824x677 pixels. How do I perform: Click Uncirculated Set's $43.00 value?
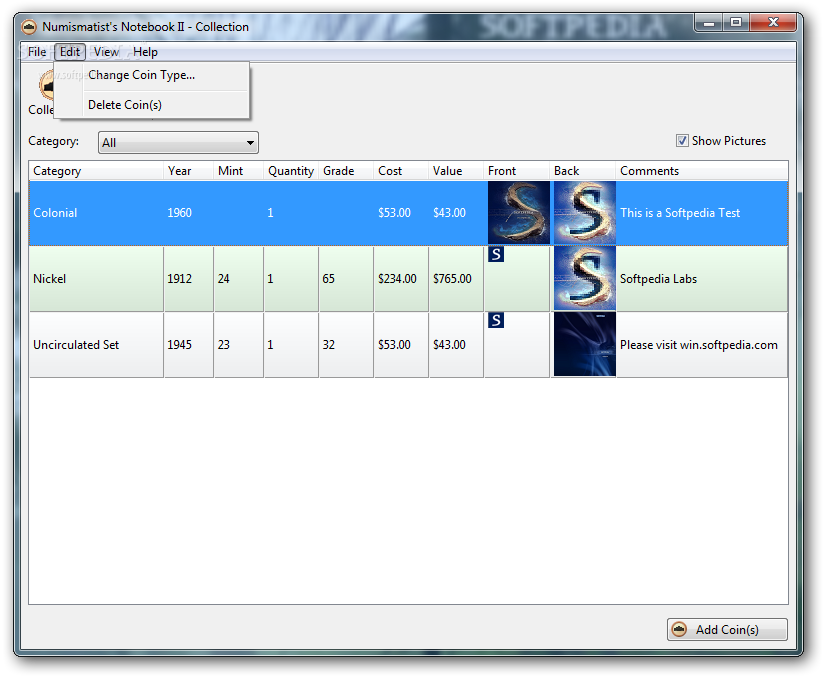pos(456,345)
